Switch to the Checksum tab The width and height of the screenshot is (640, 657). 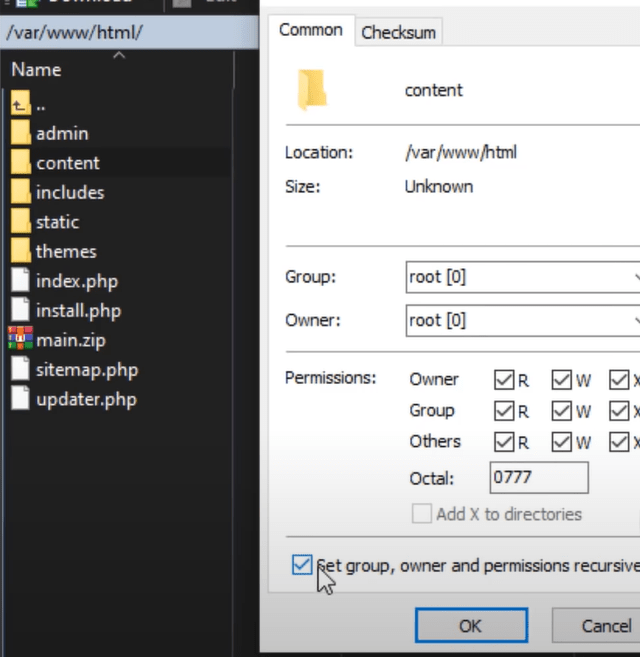399,32
